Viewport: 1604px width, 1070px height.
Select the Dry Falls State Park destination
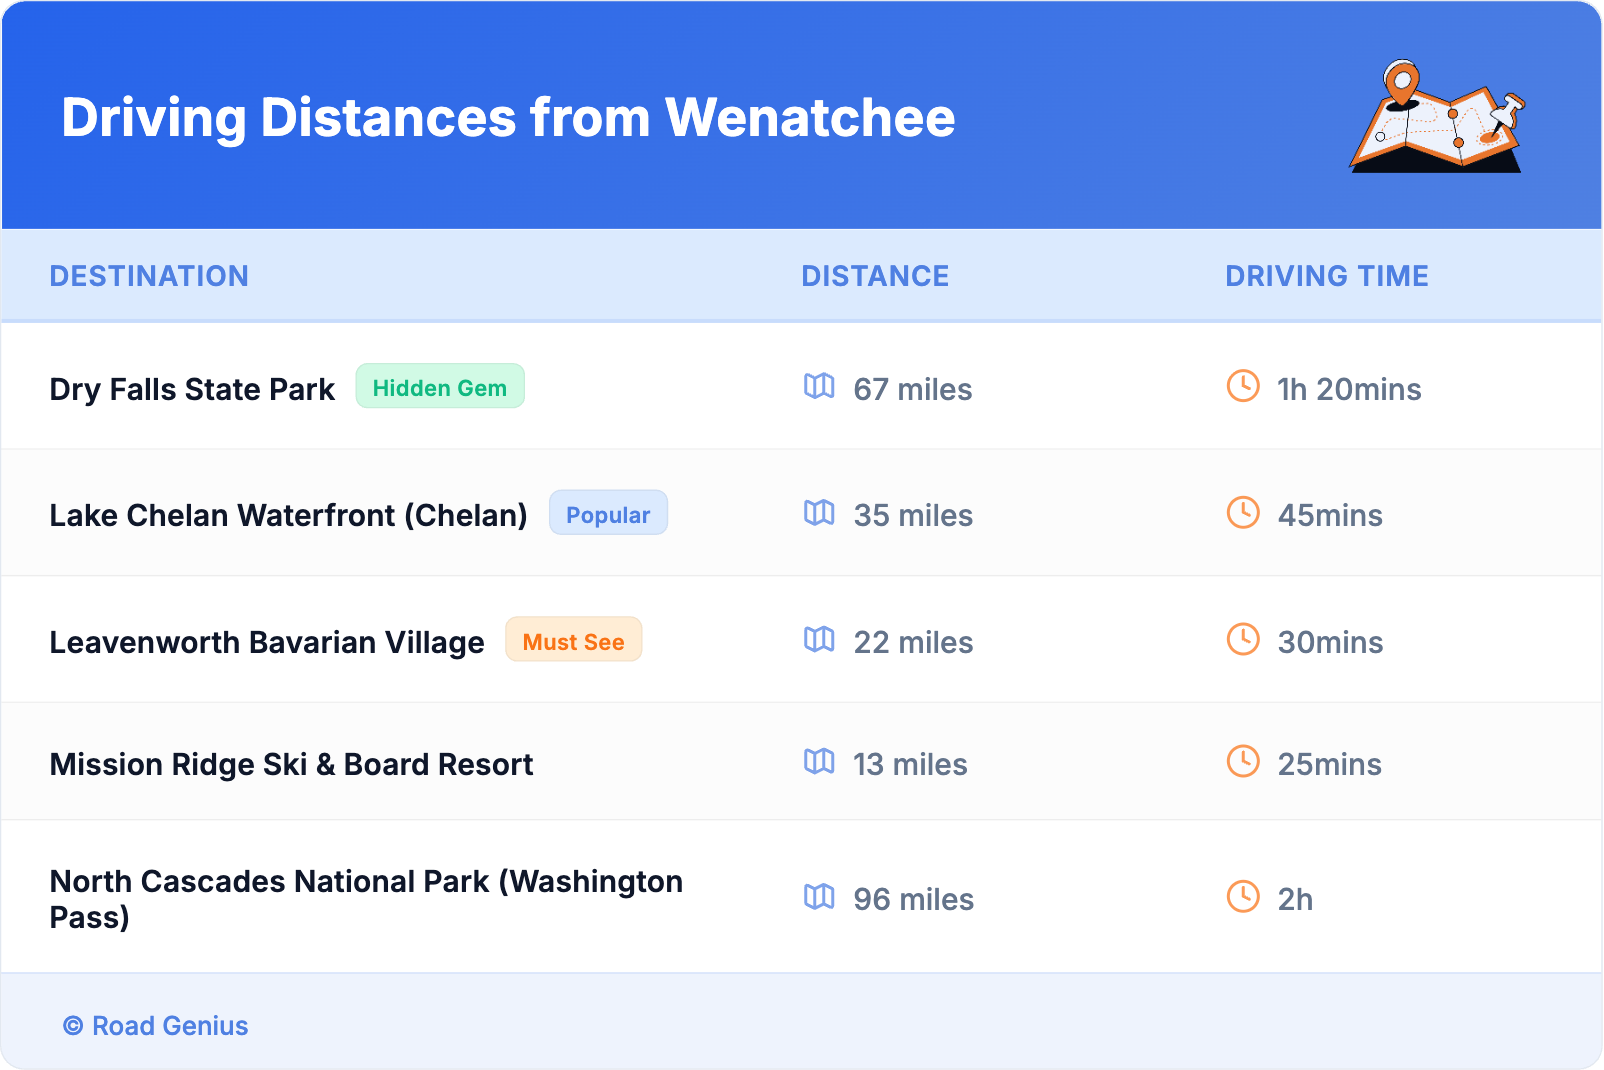(192, 389)
